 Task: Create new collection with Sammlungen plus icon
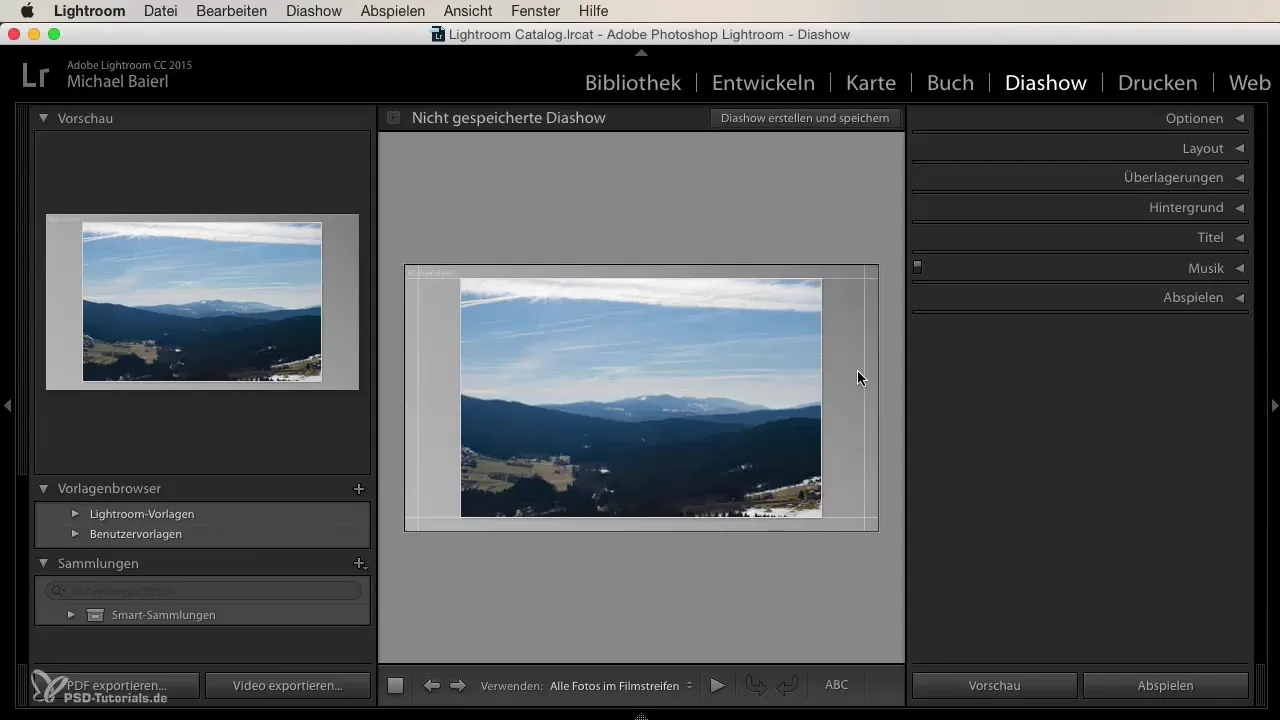pos(359,564)
